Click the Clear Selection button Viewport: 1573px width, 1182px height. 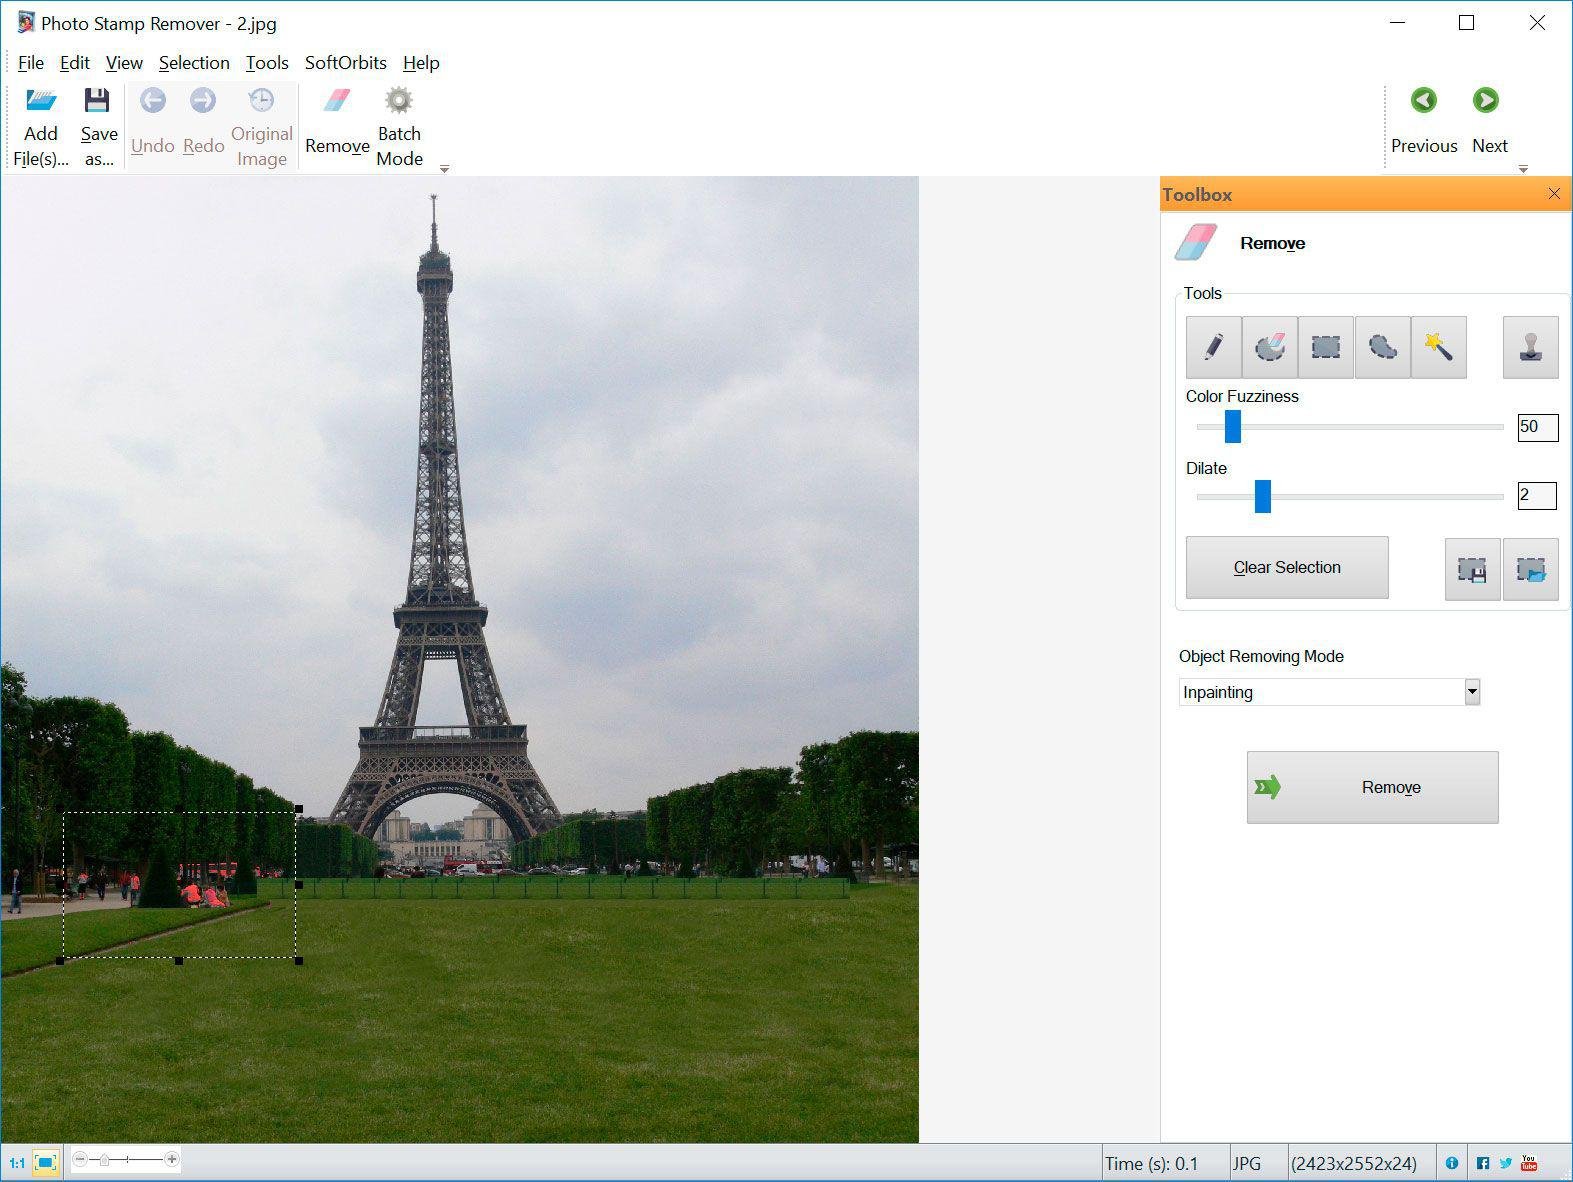pos(1286,567)
